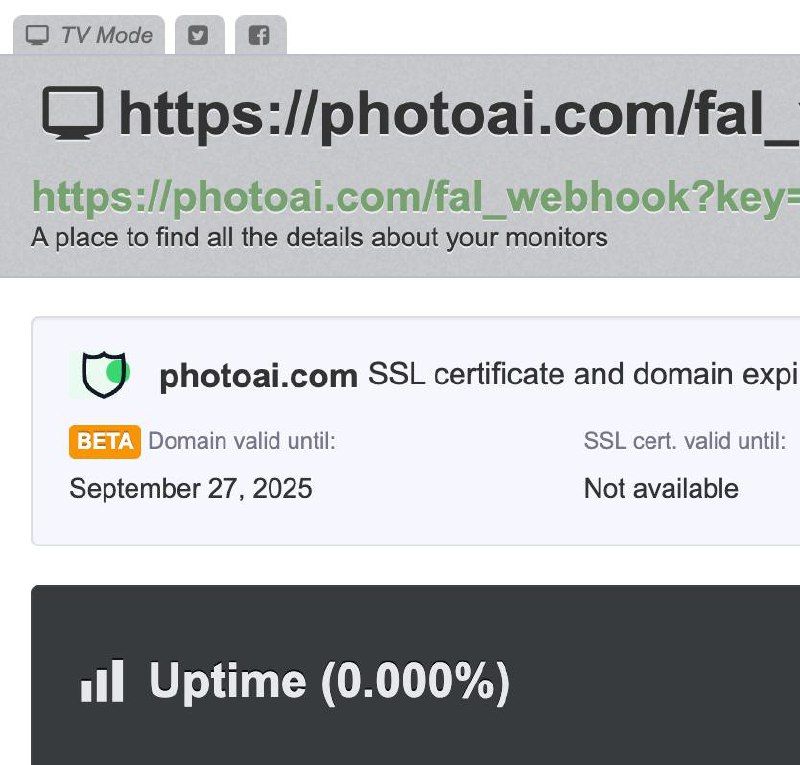800x765 pixels.
Task: Click the orange BETA badge
Action: click(x=104, y=441)
